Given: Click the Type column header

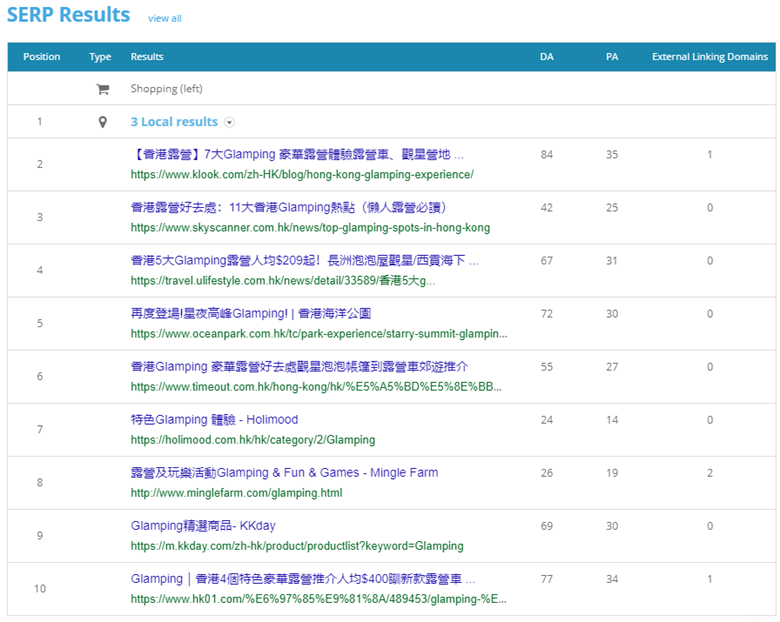Looking at the screenshot, I should point(100,57).
